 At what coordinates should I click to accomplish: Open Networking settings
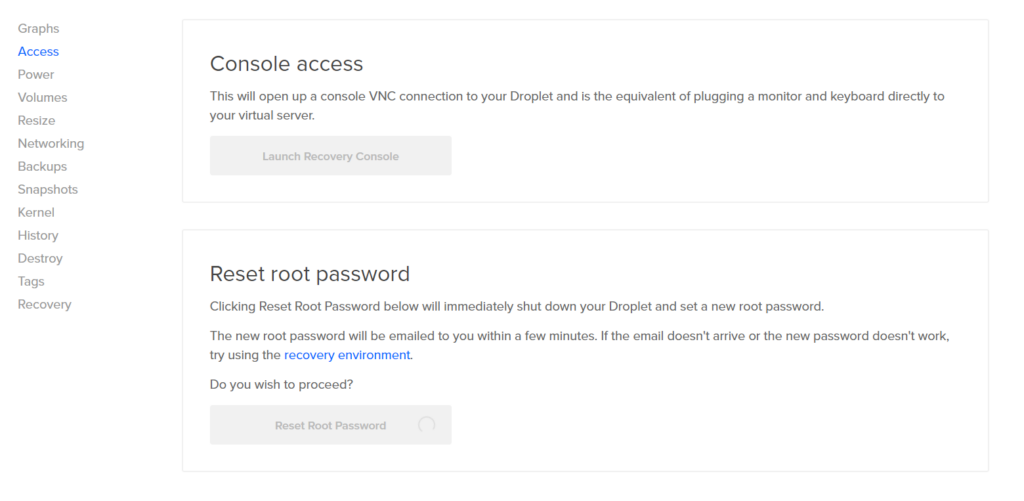pyautogui.click(x=51, y=144)
